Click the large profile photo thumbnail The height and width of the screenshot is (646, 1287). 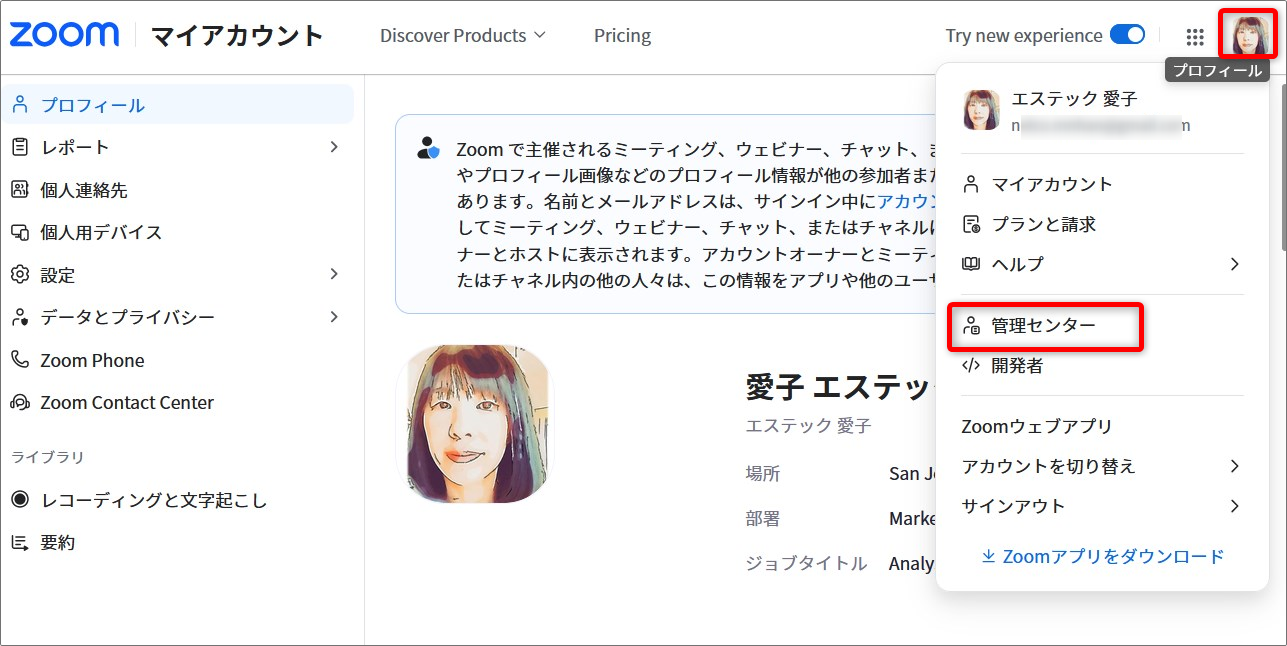[475, 424]
